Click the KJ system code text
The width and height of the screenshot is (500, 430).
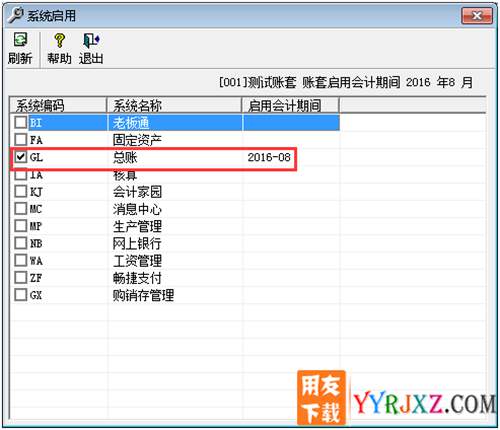pyautogui.click(x=36, y=192)
